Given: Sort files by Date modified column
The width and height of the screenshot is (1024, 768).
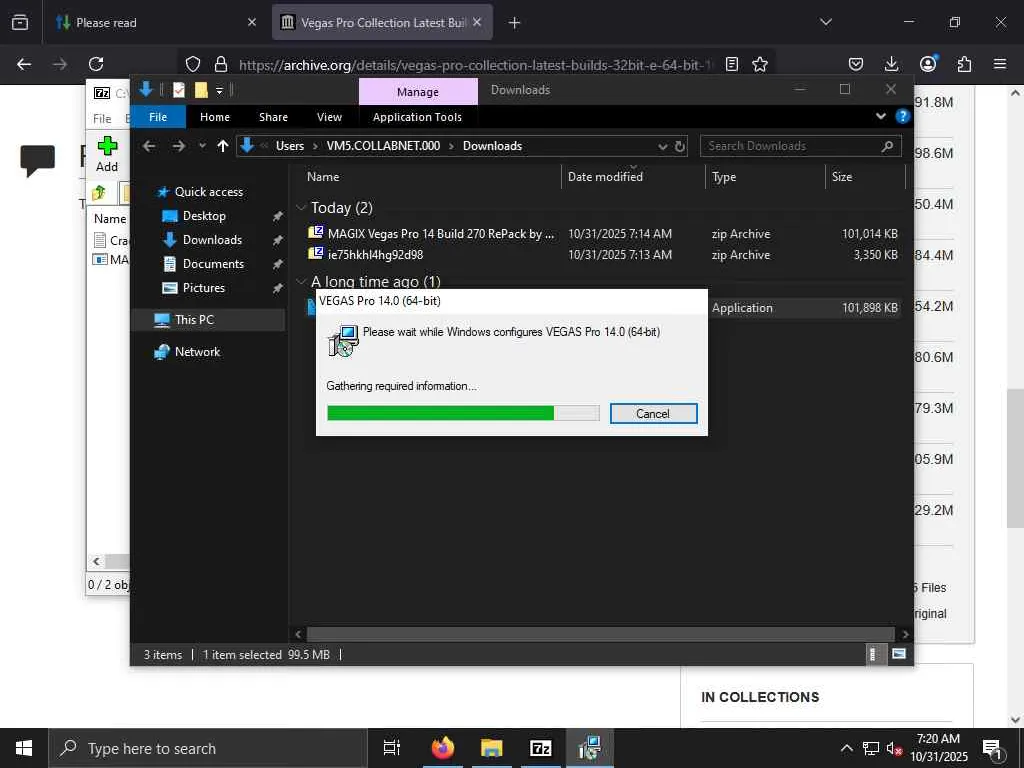Looking at the screenshot, I should [605, 176].
